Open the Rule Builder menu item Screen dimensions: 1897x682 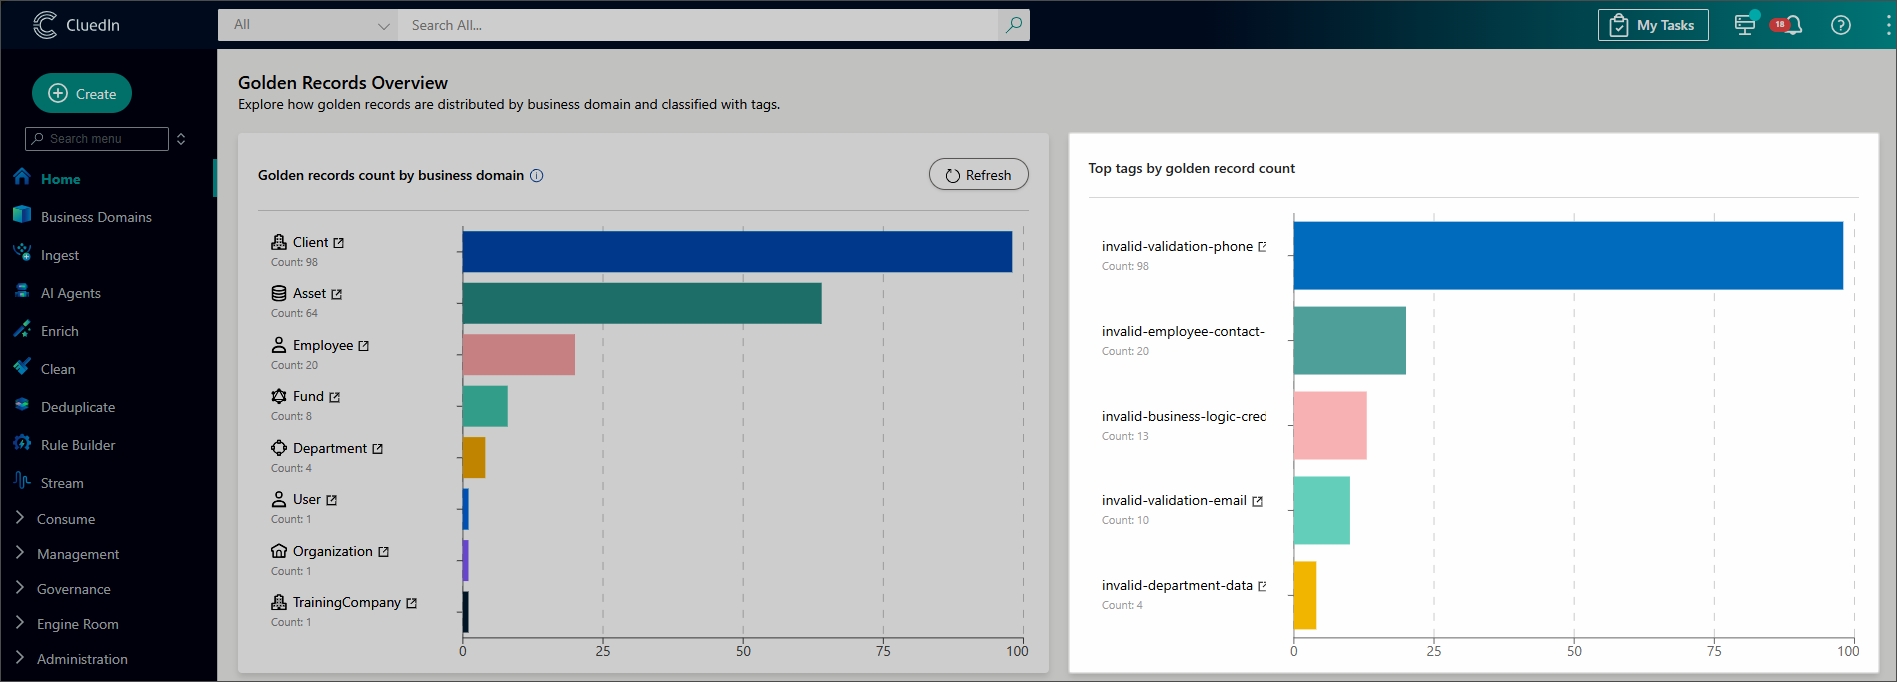coord(78,445)
